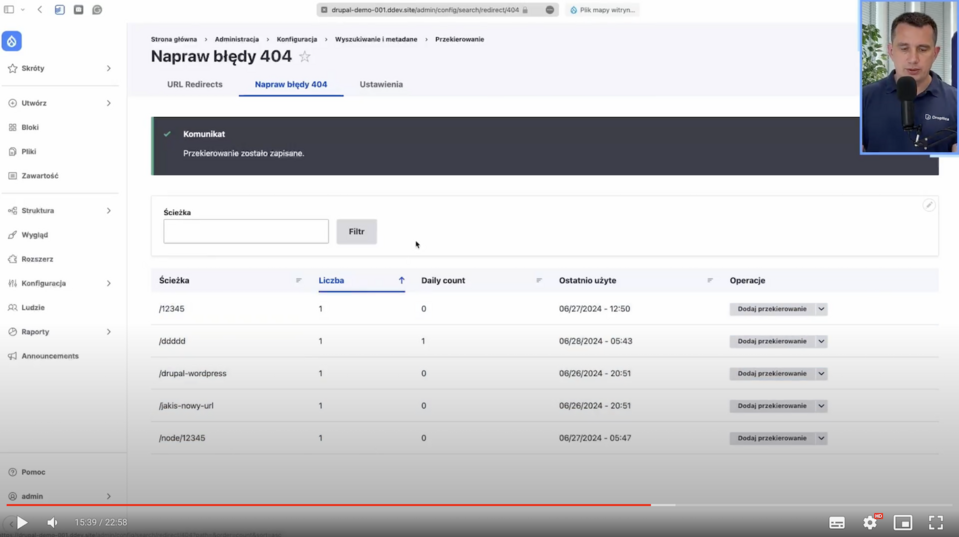
Task: Sort table by Liczba column
Action: tap(331, 281)
